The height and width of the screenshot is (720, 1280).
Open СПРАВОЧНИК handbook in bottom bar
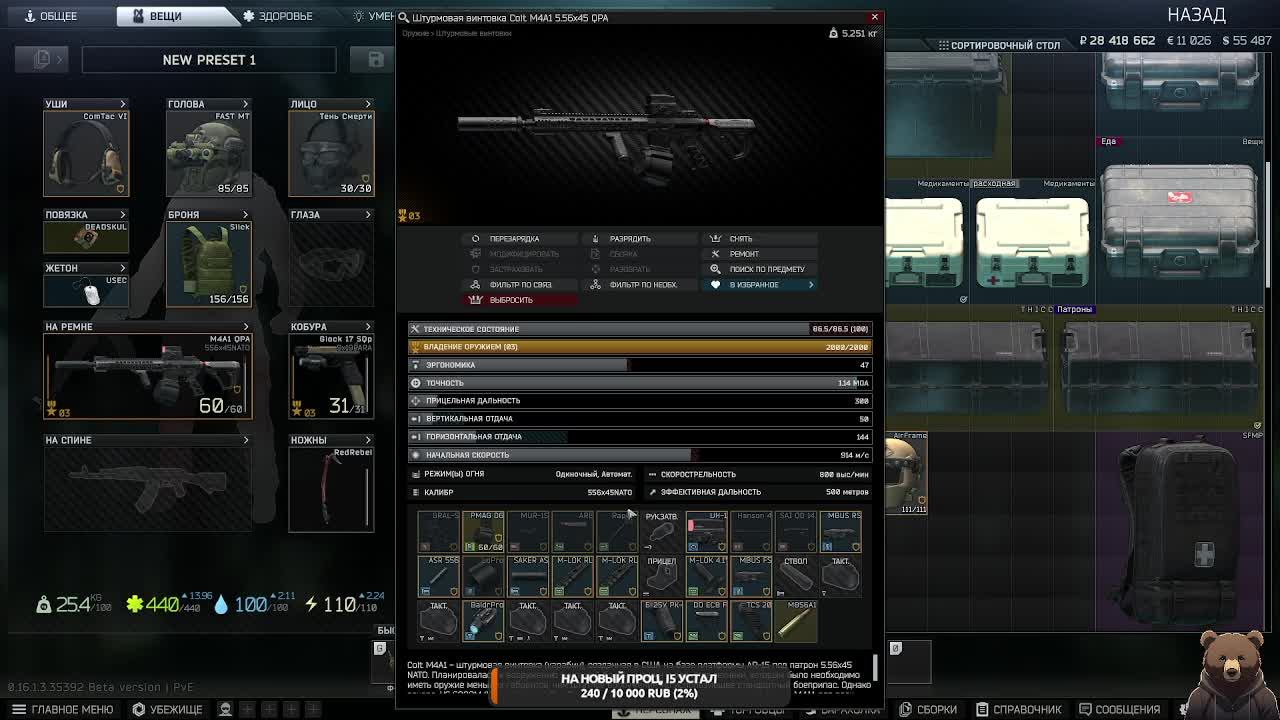click(x=1019, y=709)
